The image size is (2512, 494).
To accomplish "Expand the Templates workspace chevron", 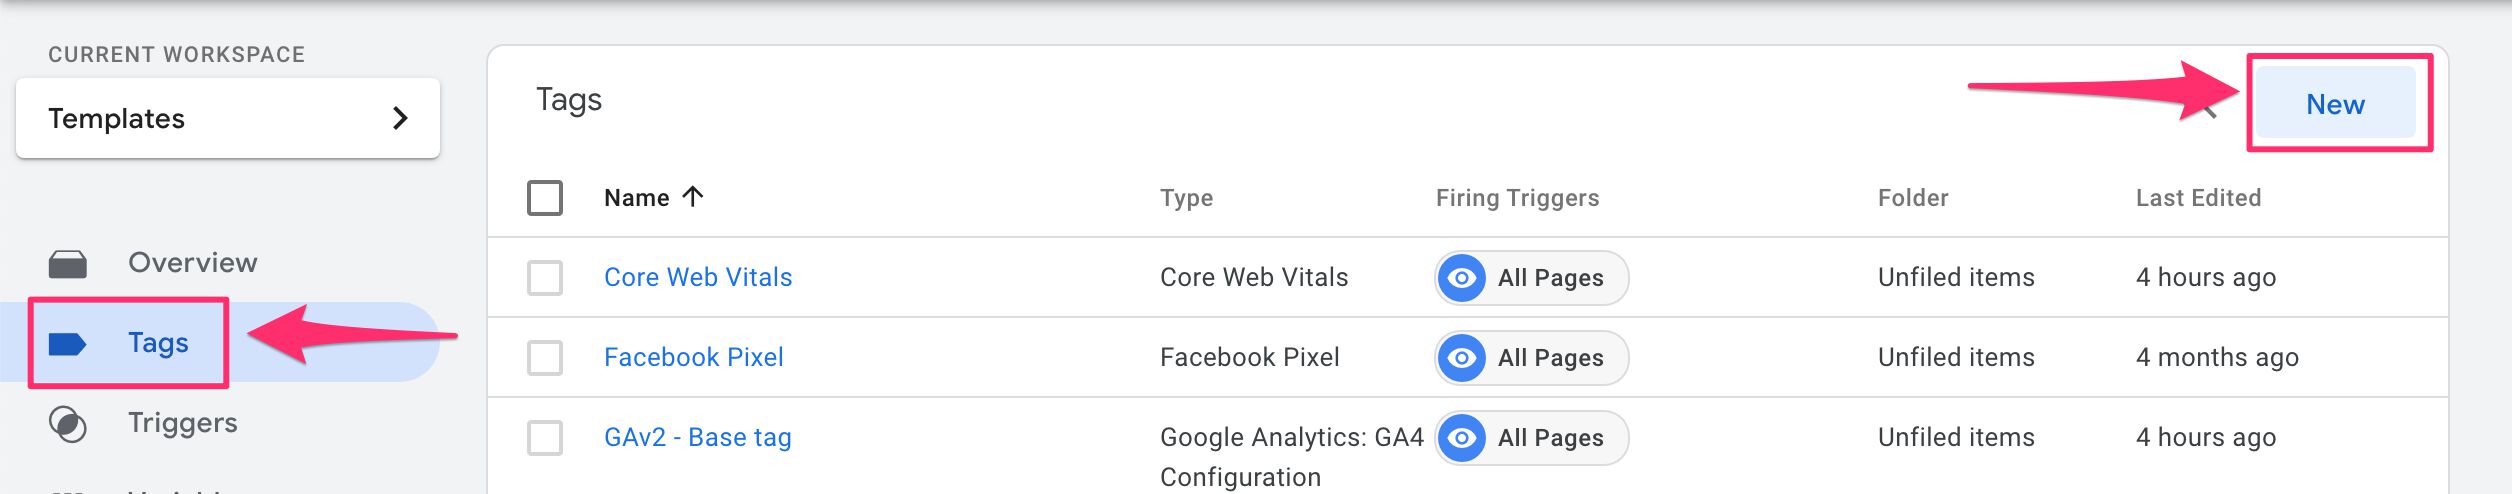I will tap(400, 118).
